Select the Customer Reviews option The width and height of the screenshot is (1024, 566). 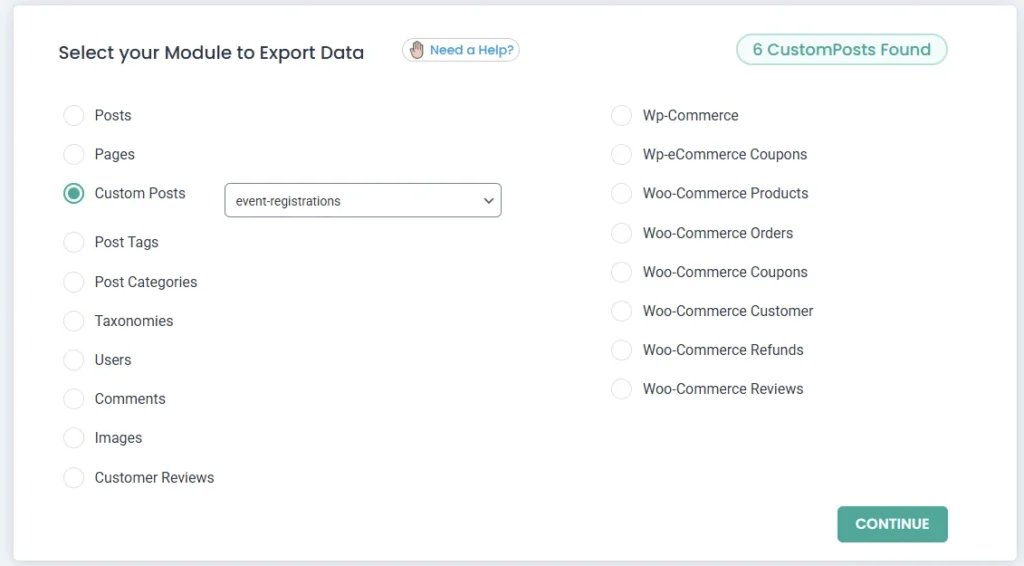tap(74, 478)
